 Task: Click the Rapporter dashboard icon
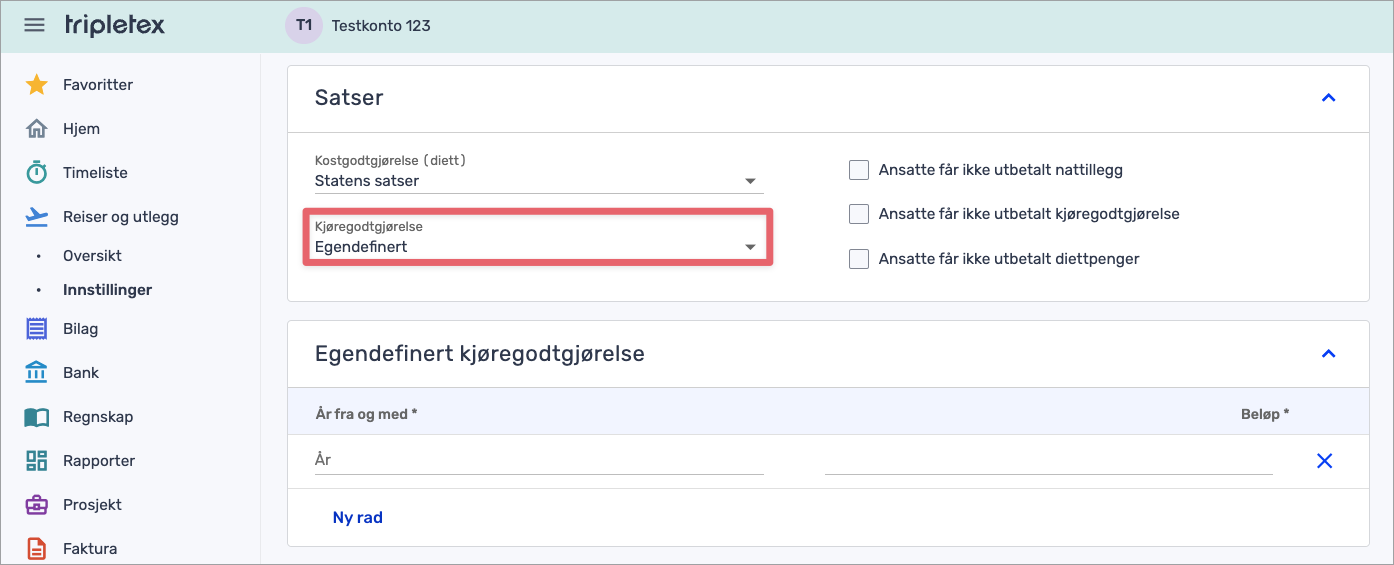[x=37, y=461]
